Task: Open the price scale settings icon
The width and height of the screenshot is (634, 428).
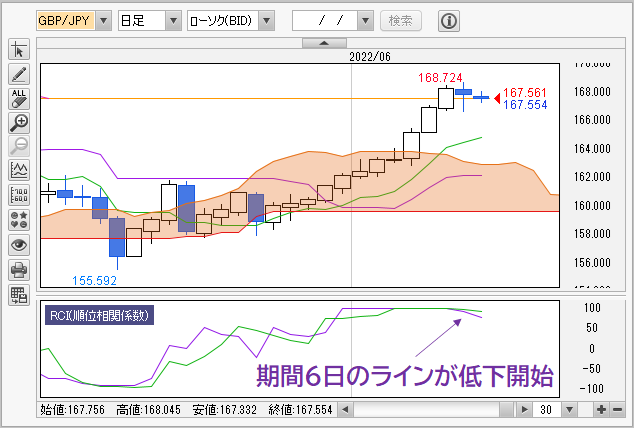Action: pyautogui.click(x=19, y=195)
